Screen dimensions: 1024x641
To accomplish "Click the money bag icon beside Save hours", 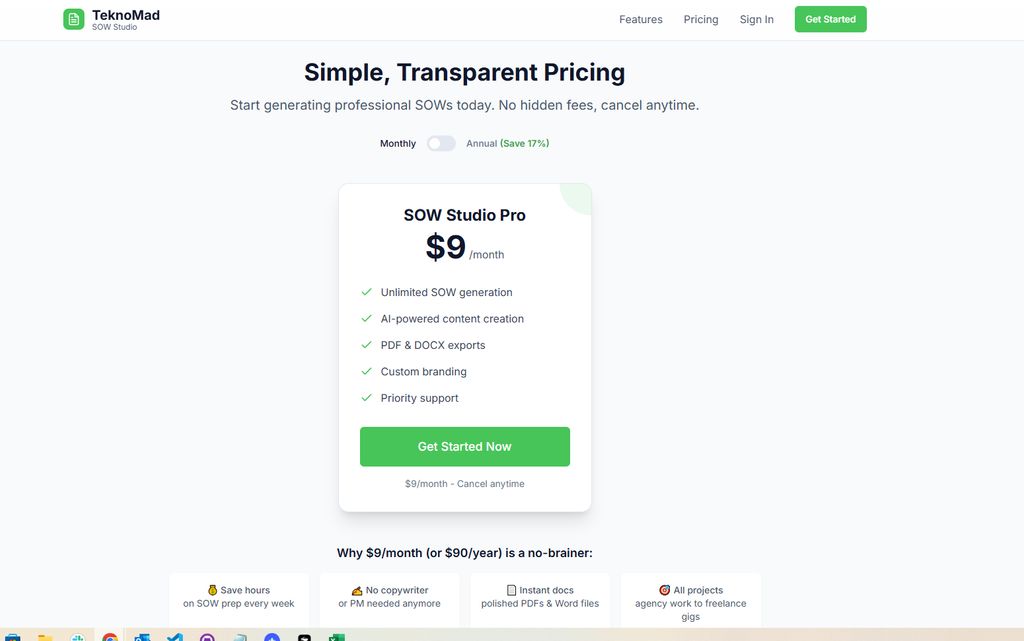I will tap(213, 590).
